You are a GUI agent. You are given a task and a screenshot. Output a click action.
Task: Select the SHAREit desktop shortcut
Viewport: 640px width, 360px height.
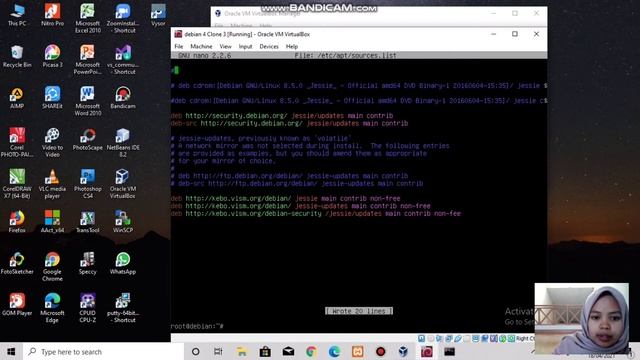[52, 98]
